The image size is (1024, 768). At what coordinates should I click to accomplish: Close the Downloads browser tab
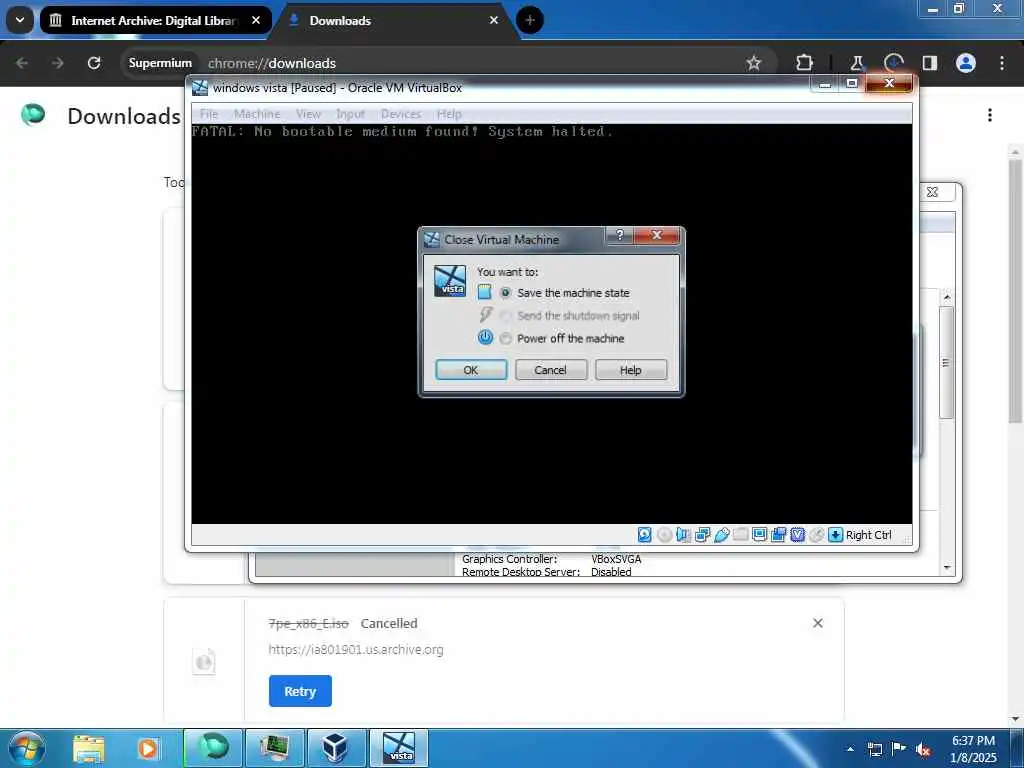494,20
